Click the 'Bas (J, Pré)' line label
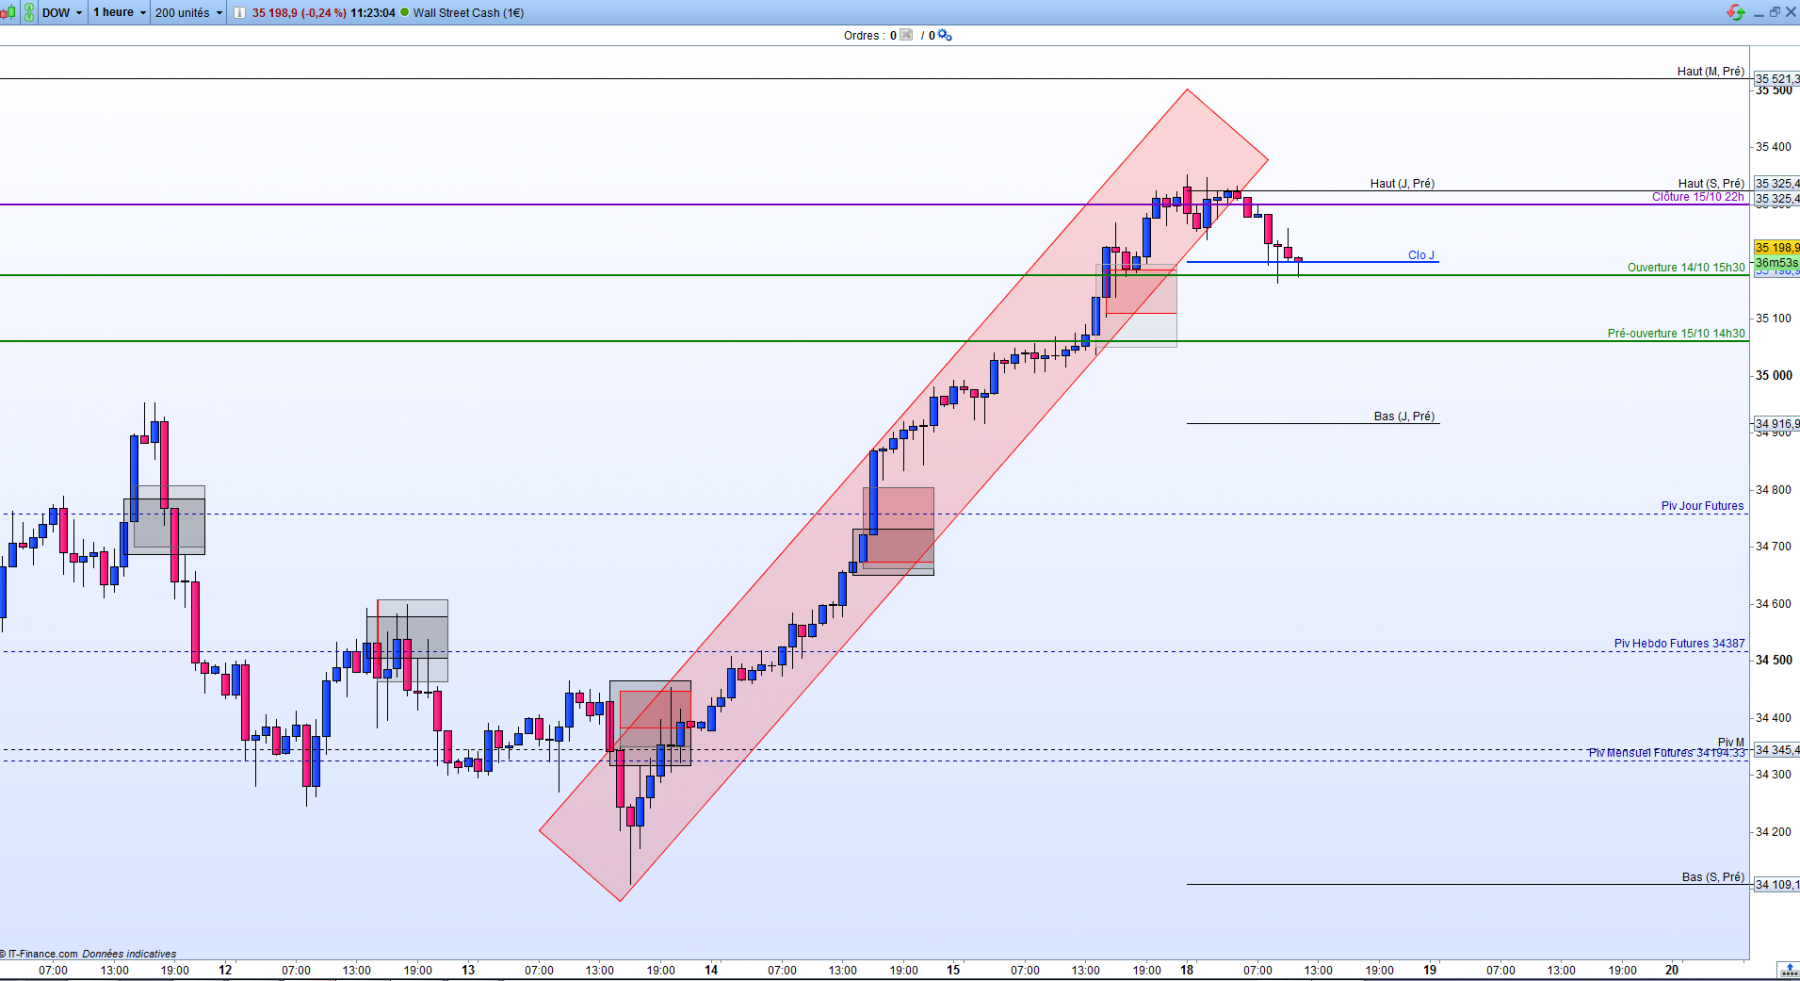The width and height of the screenshot is (1800, 981). 1404,416
